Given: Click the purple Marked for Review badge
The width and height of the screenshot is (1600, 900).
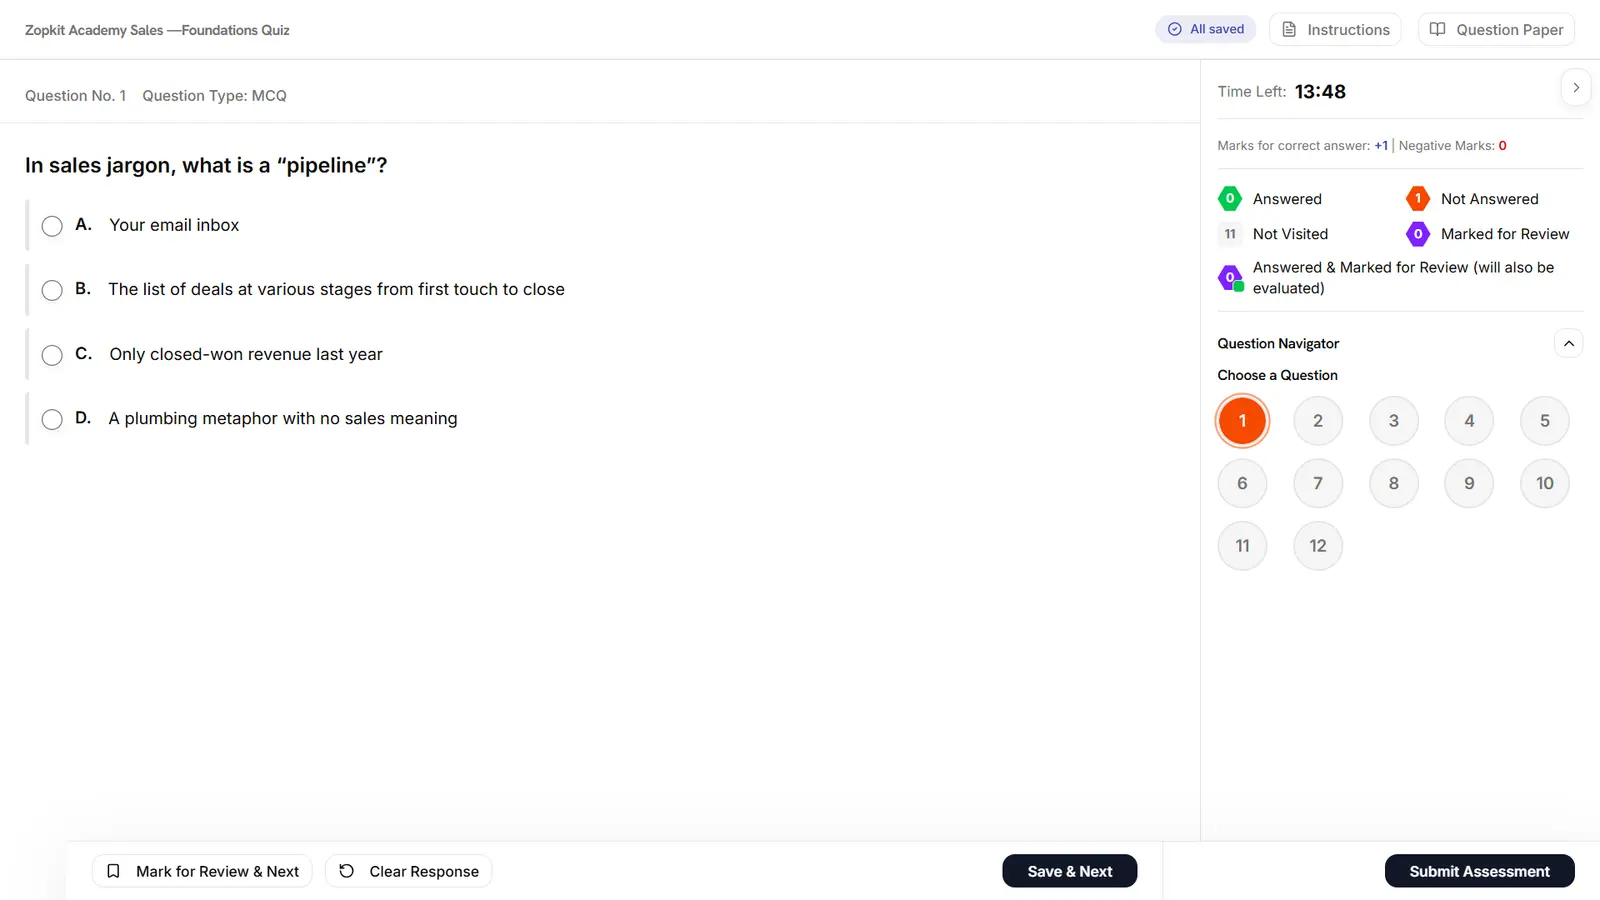Looking at the screenshot, I should click(1417, 234).
